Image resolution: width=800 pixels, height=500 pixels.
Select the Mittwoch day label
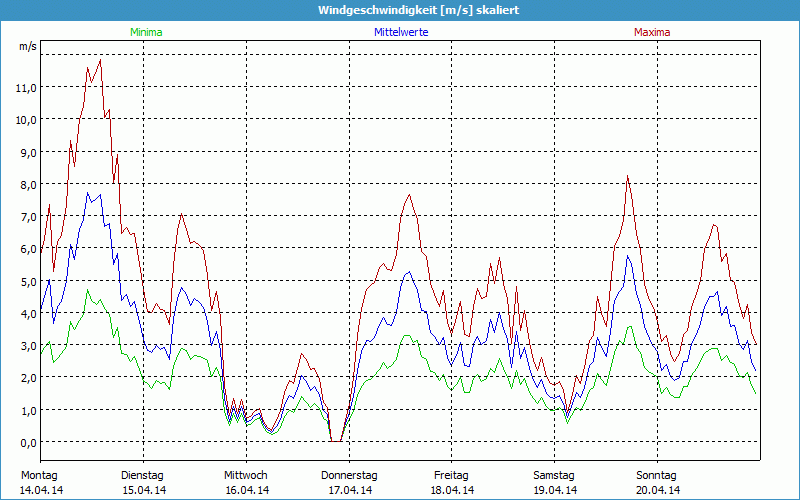click(246, 475)
